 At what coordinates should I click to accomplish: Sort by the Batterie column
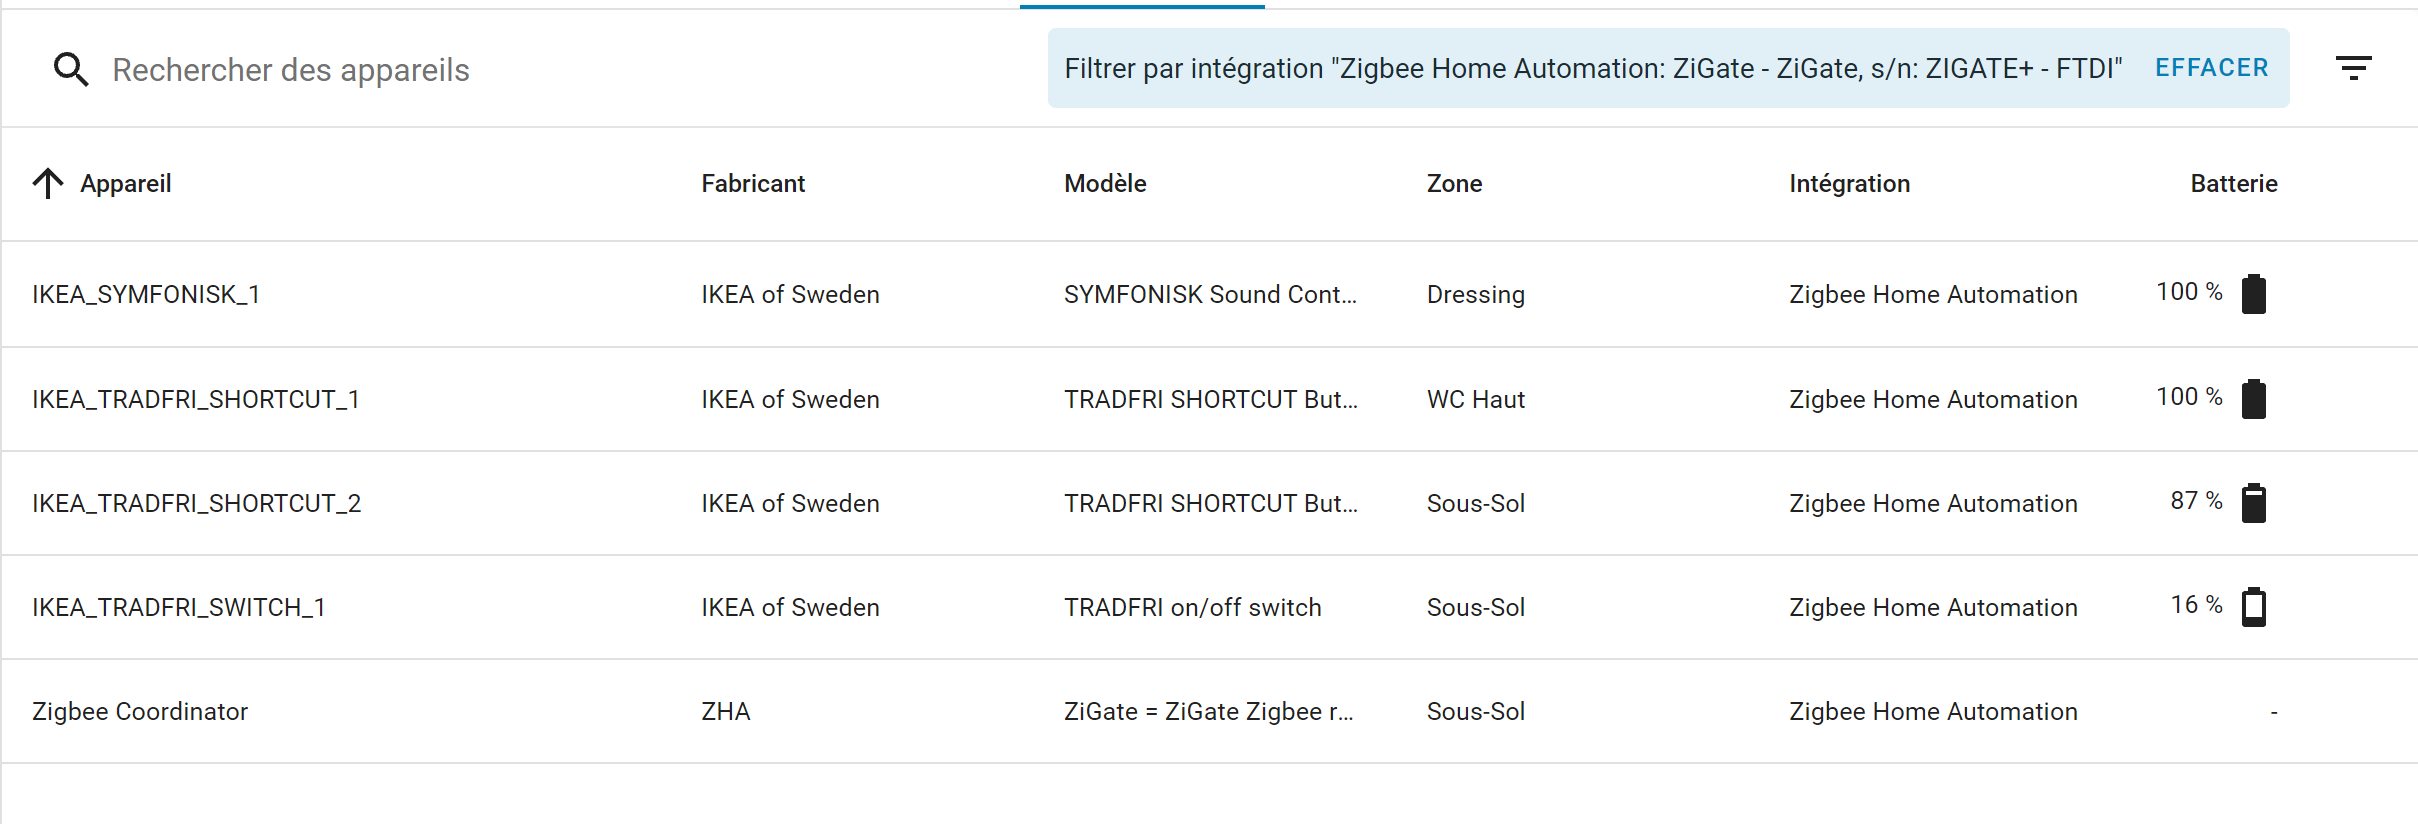pos(2234,183)
